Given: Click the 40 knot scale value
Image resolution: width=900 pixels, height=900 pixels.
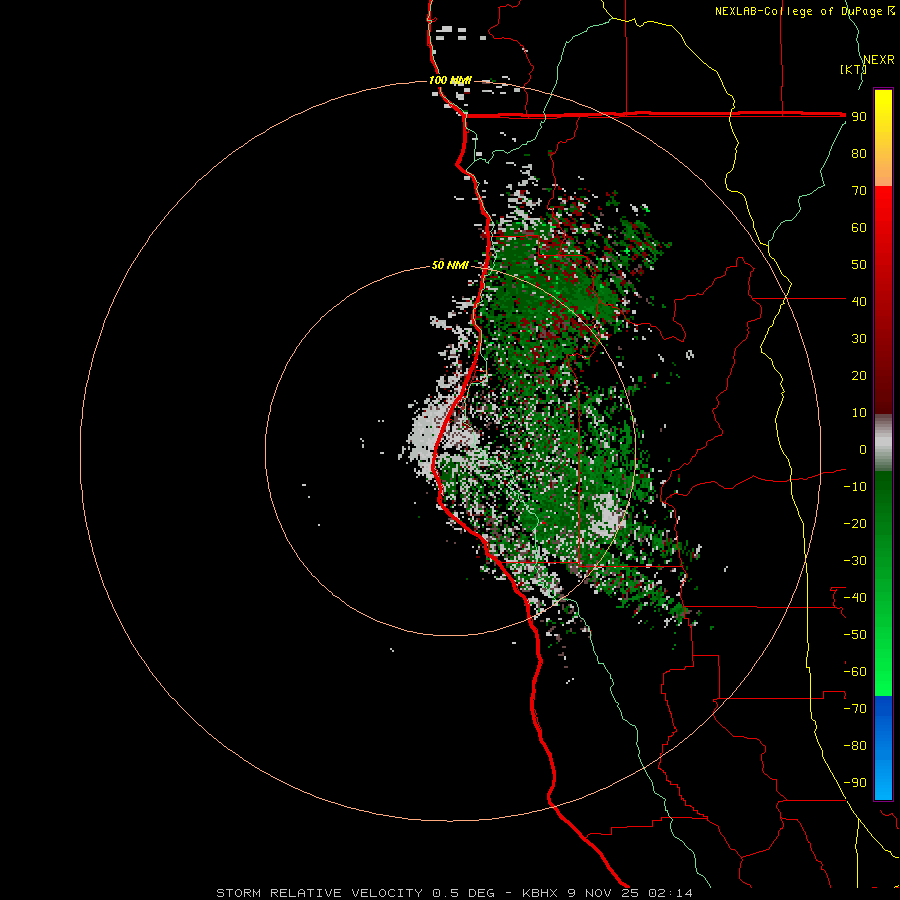Looking at the screenshot, I should tap(859, 301).
